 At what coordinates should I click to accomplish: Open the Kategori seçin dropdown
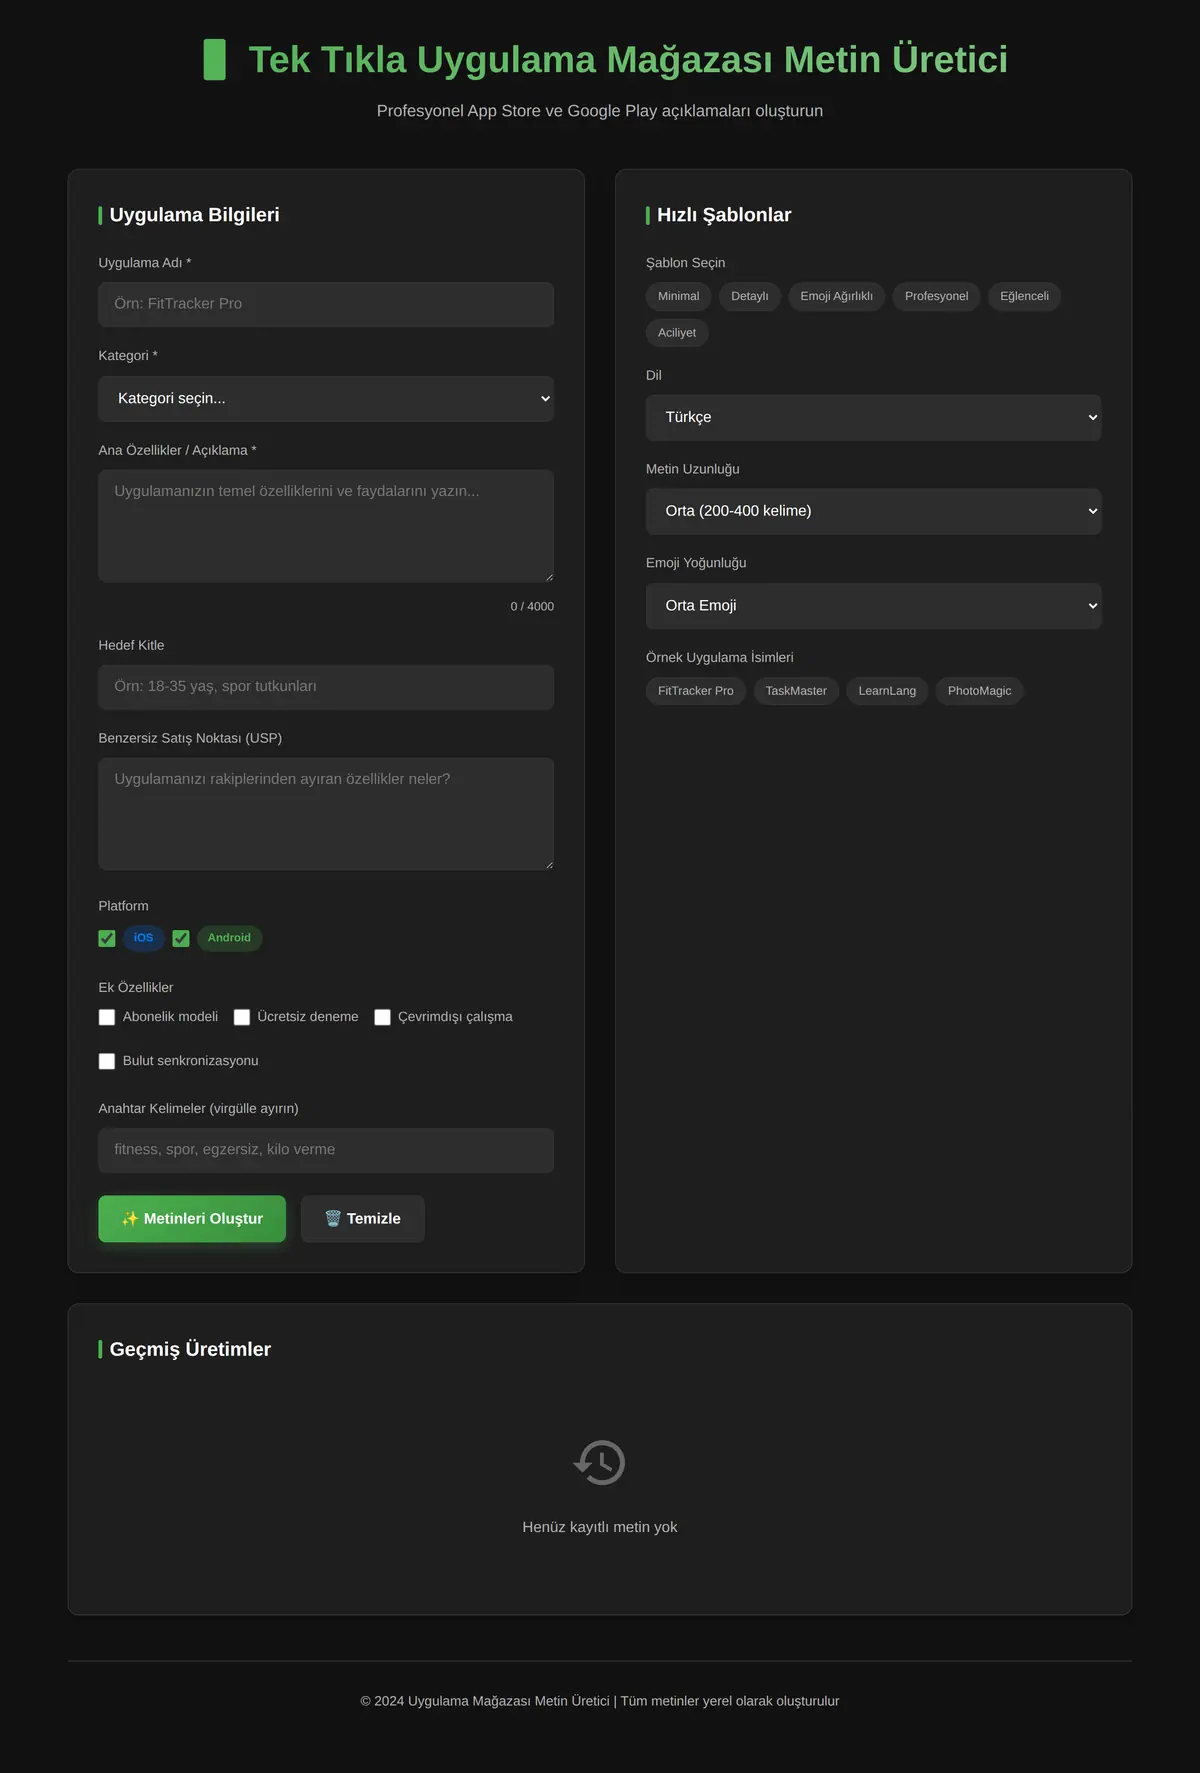(x=326, y=399)
